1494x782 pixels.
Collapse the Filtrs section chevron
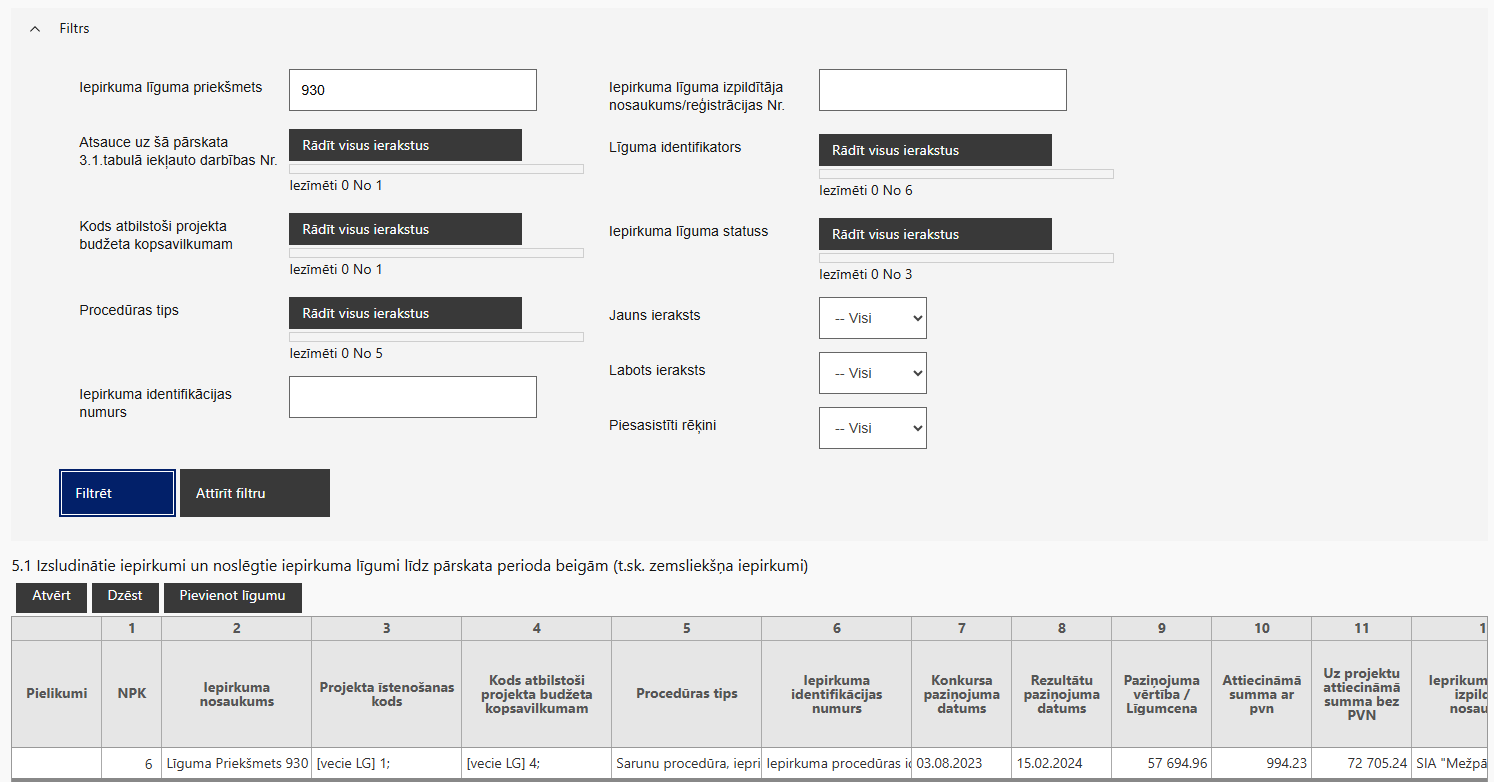click(x=36, y=29)
